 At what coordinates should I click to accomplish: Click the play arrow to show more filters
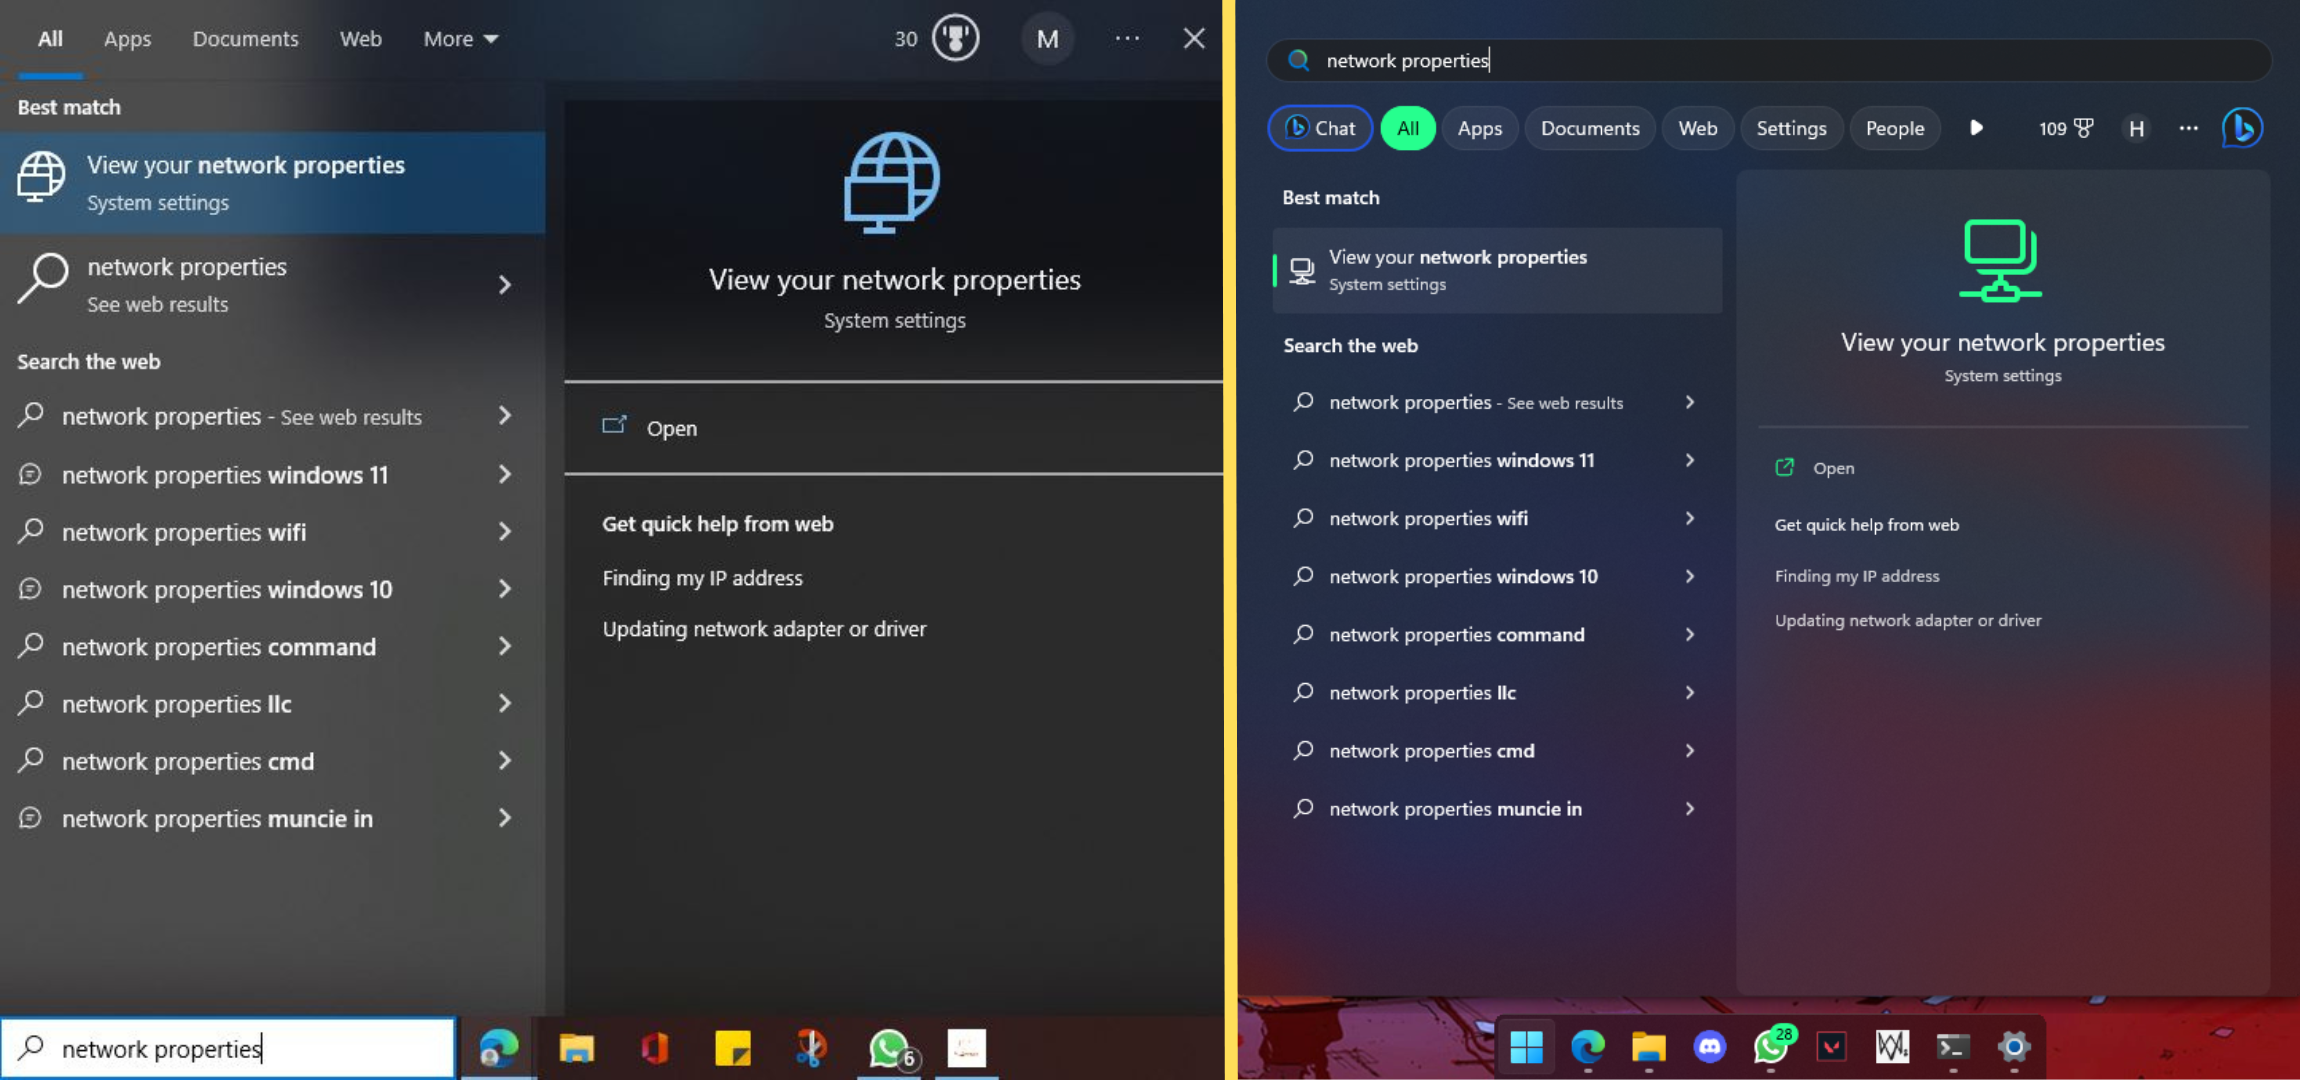(x=1976, y=128)
